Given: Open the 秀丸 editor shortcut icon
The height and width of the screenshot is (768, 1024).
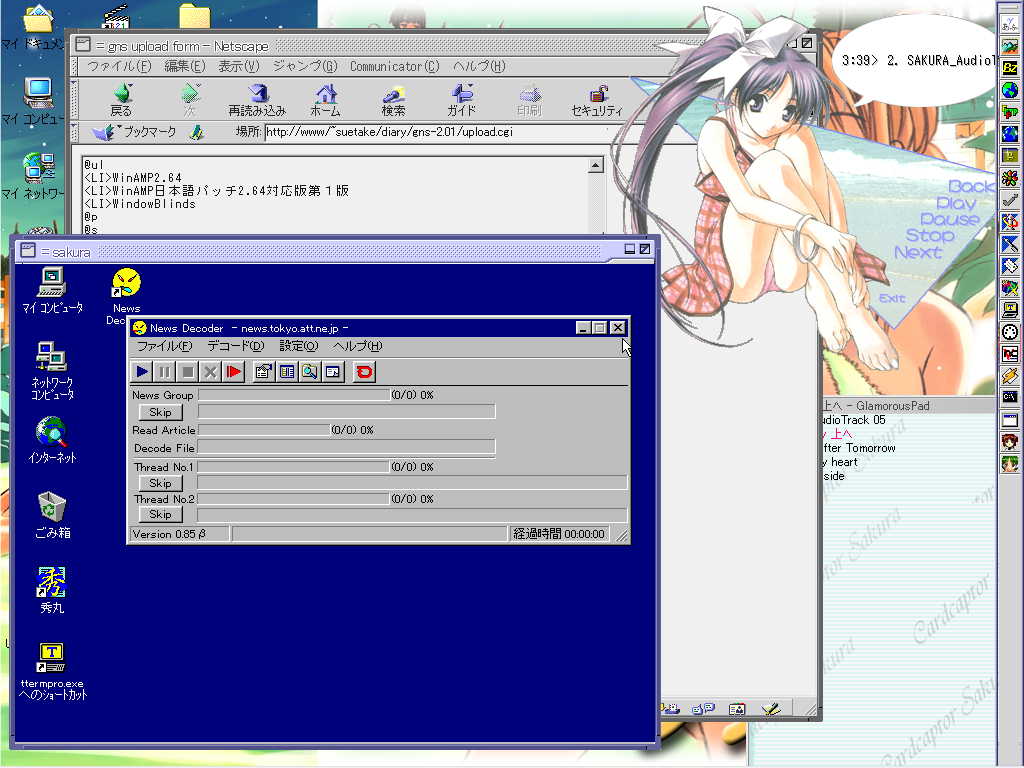Looking at the screenshot, I should (52, 588).
